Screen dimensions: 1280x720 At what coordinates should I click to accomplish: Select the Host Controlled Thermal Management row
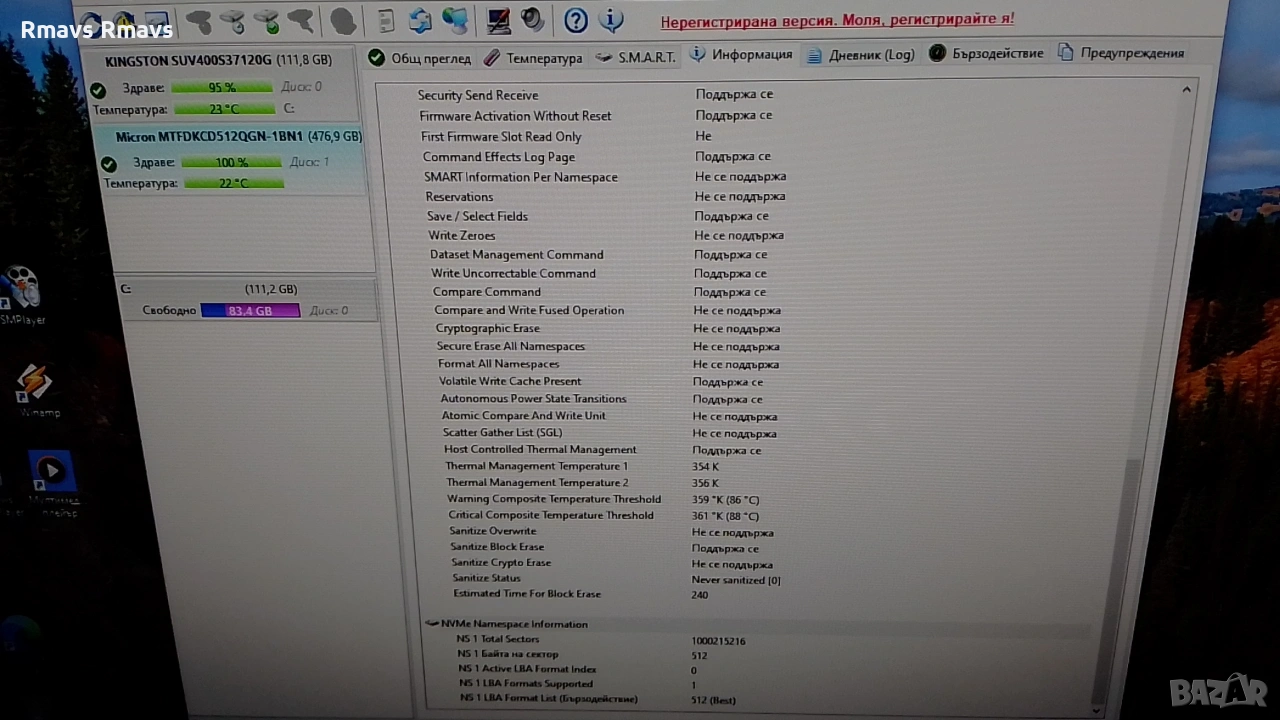point(603,450)
